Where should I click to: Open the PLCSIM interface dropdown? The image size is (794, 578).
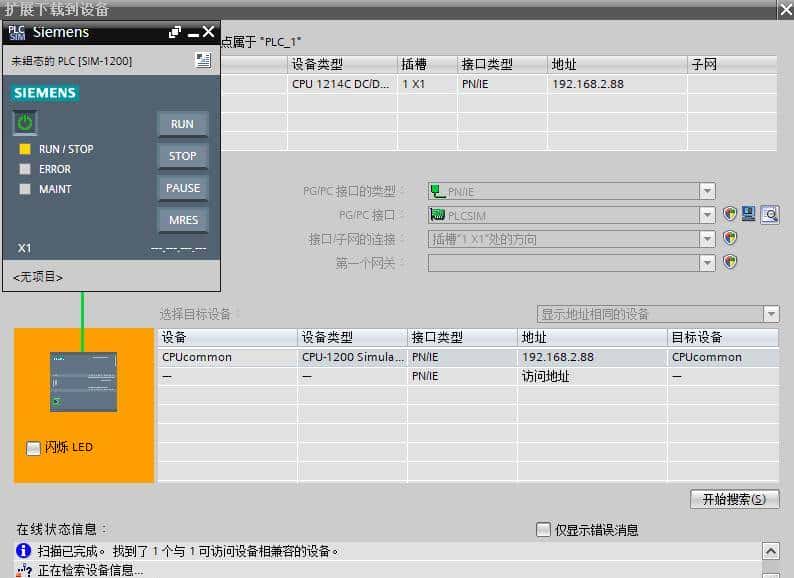click(x=707, y=215)
